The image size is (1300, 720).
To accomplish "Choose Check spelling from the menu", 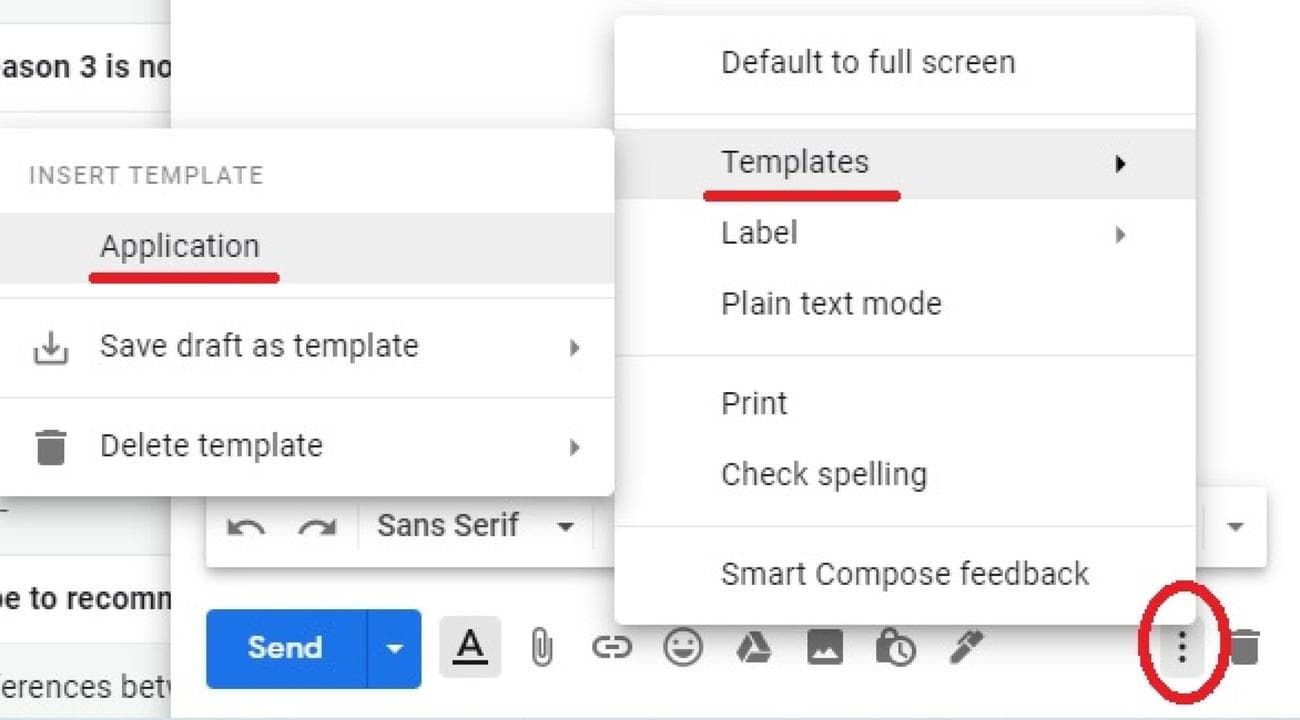I will tap(824, 474).
